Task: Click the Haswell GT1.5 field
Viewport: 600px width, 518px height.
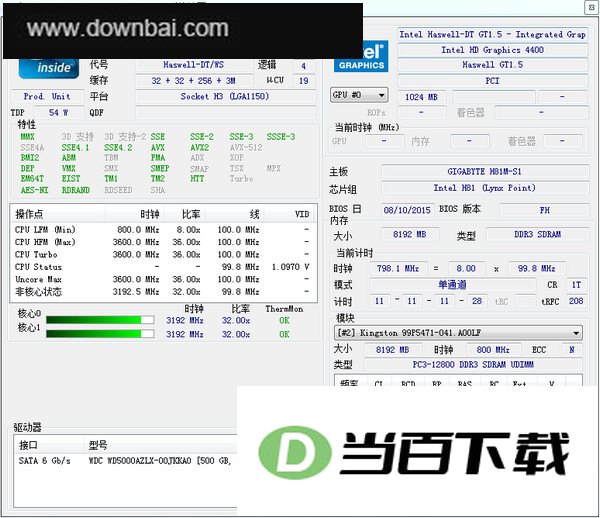Action: coord(492,65)
